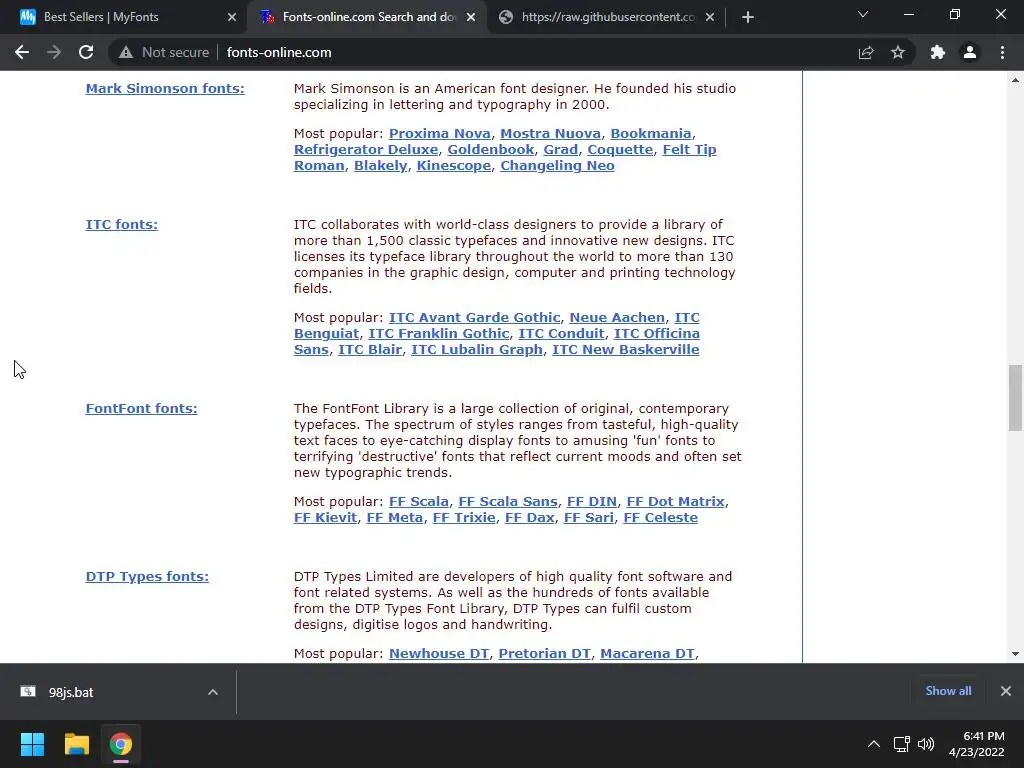
Task: Open the FF Sari font link
Action: click(588, 517)
